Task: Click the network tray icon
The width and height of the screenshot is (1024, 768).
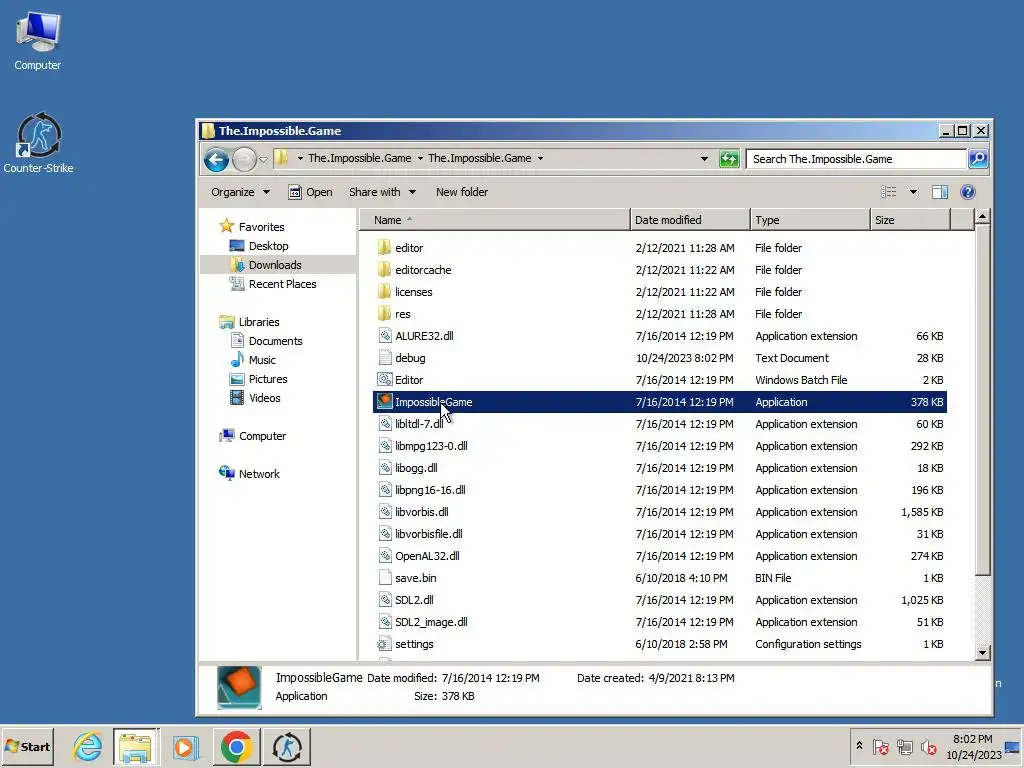Action: point(904,747)
